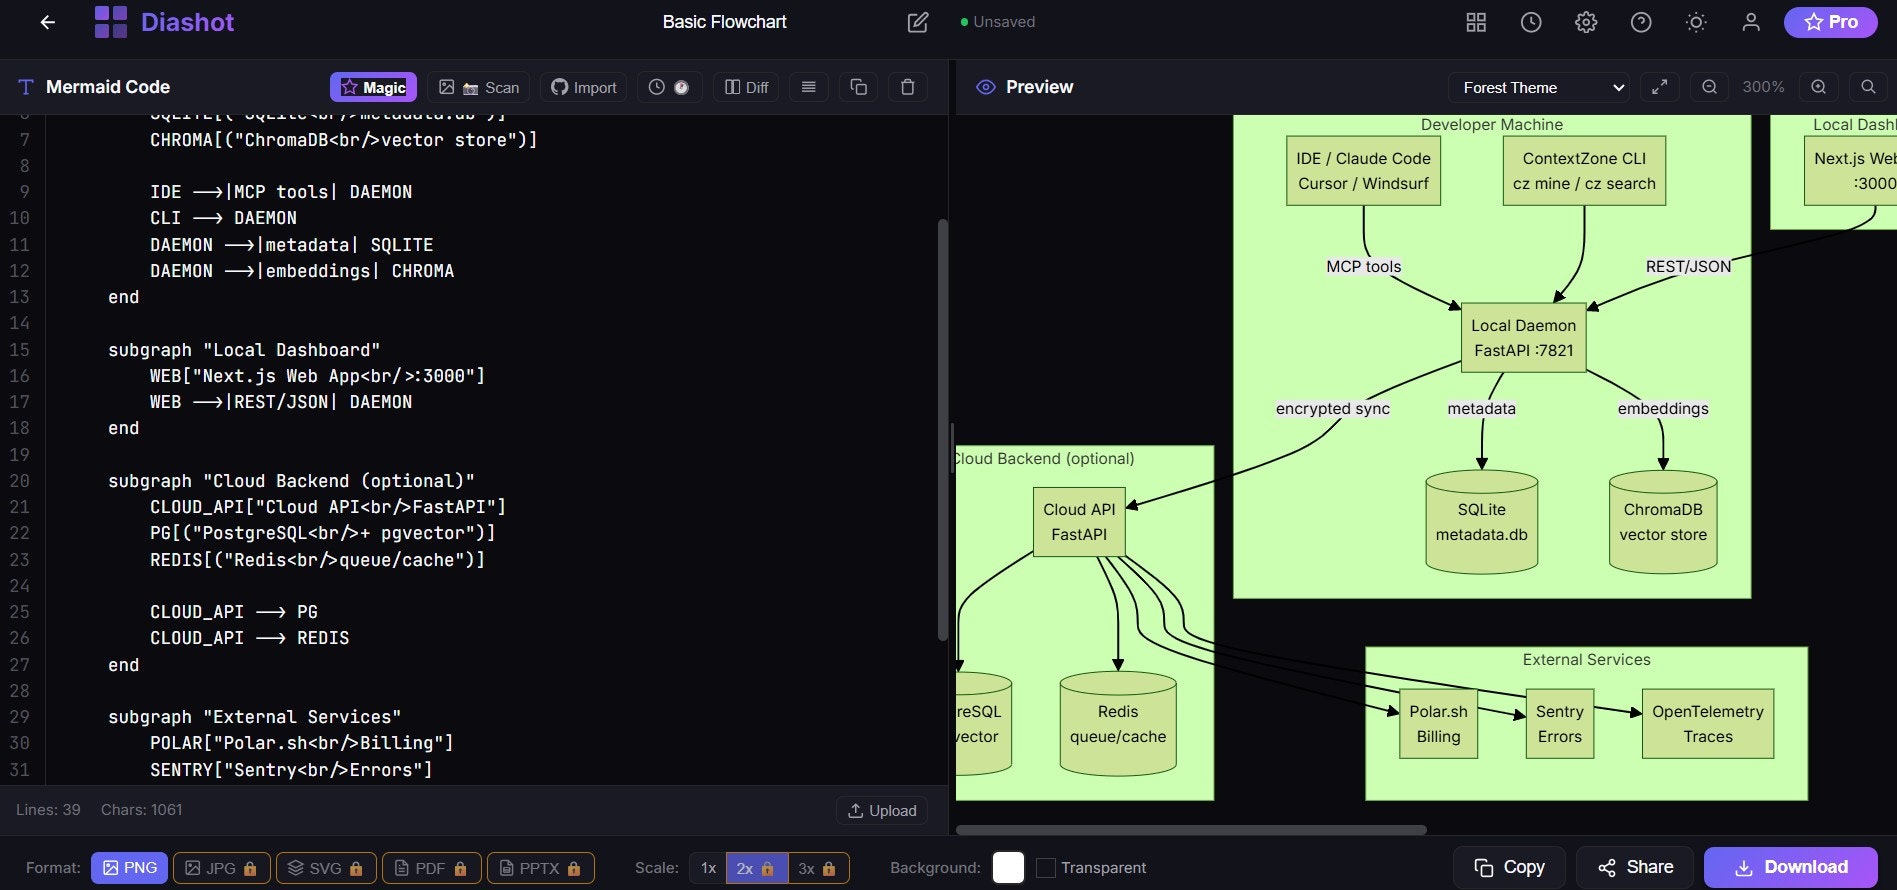This screenshot has width=1897, height=890.
Task: Click Import from GitHub button
Action: click(x=584, y=87)
